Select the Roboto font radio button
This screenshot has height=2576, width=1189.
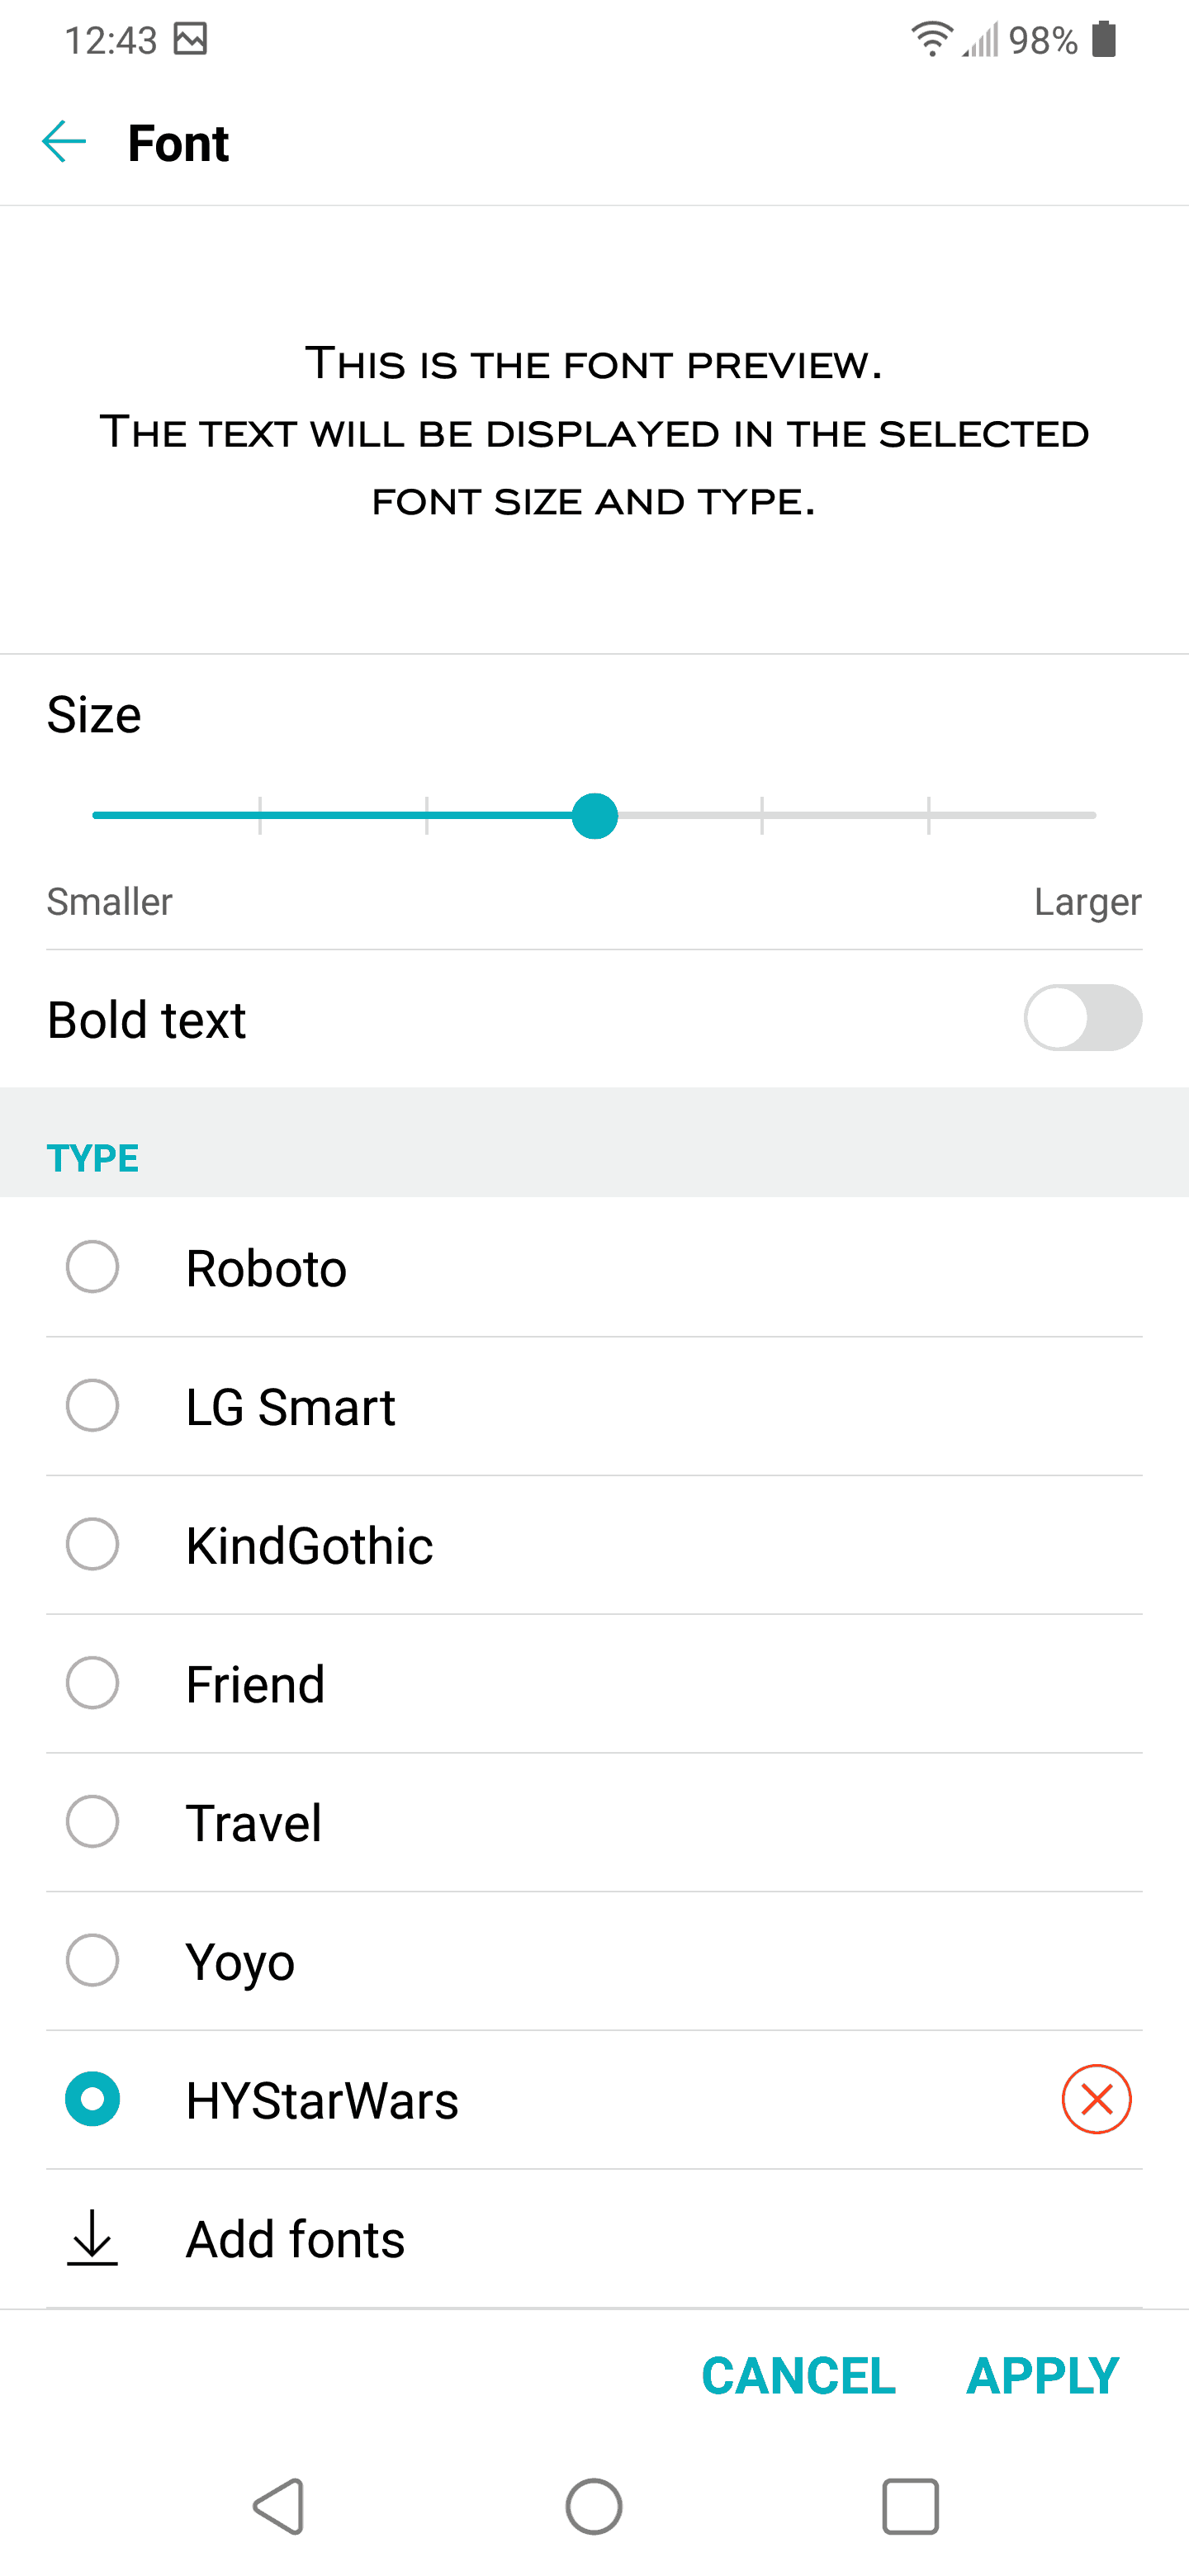(x=93, y=1267)
